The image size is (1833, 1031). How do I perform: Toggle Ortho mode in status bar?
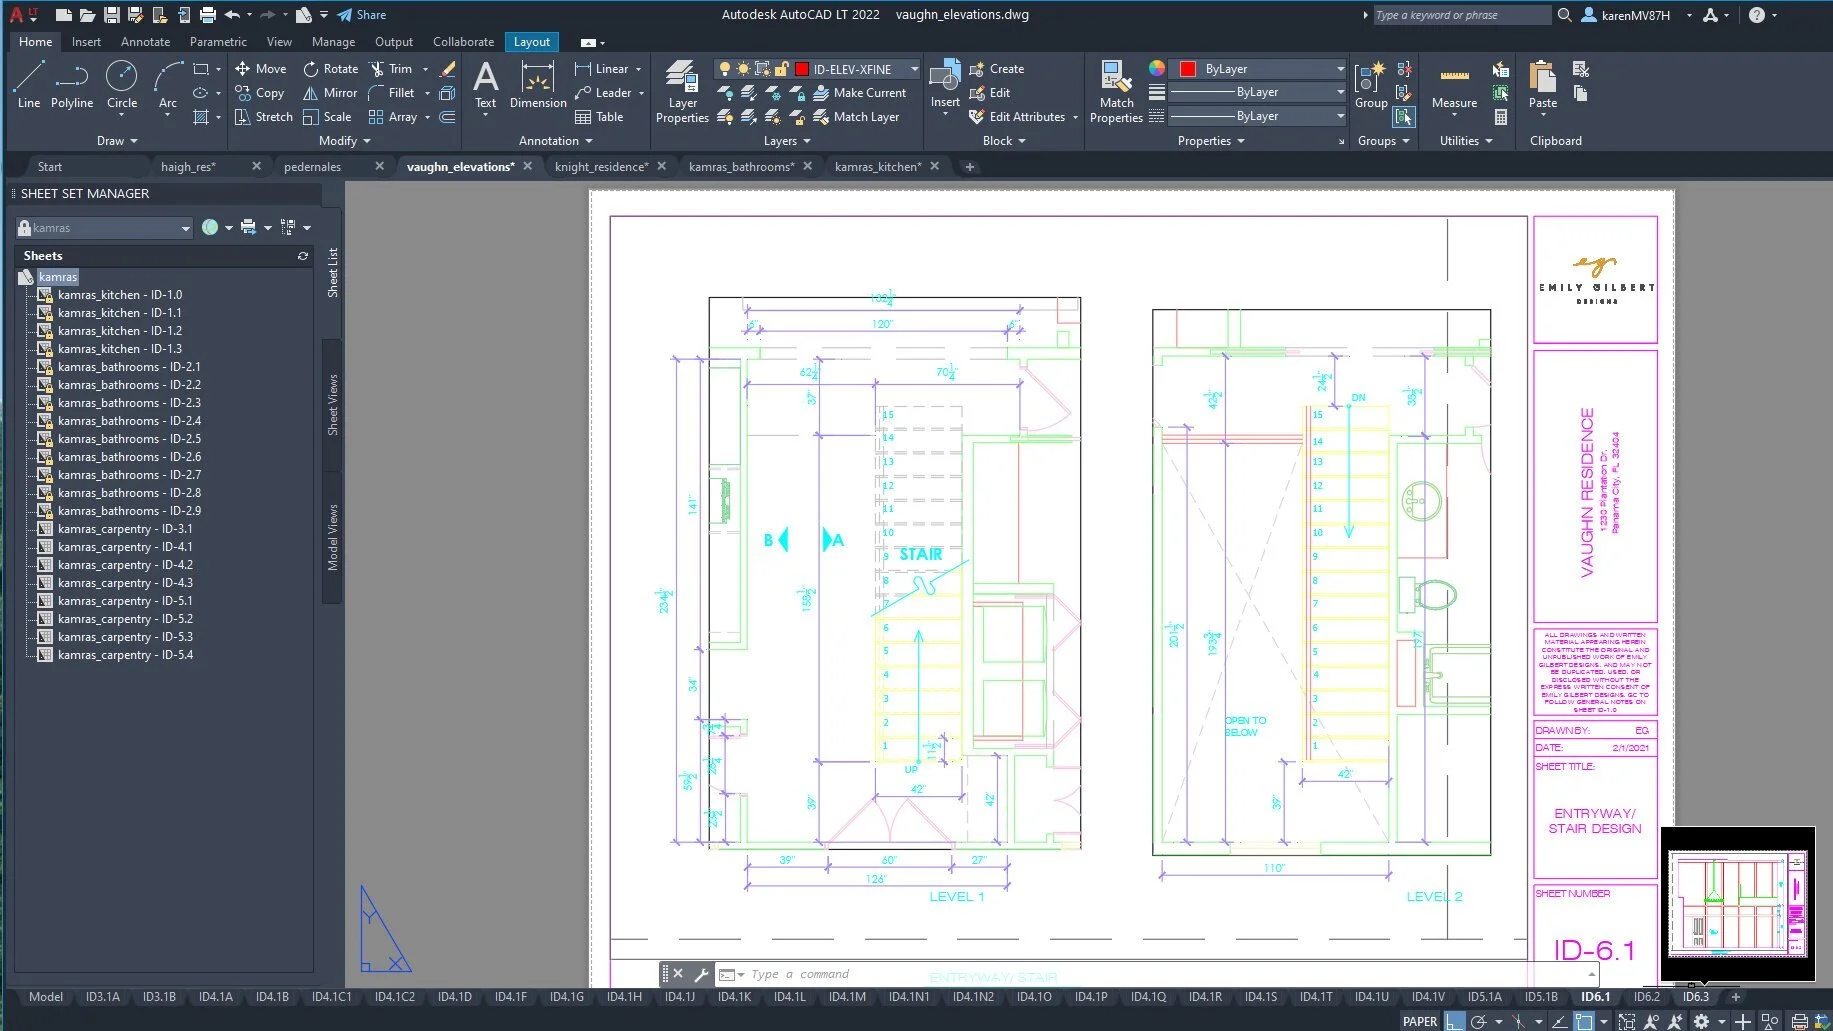pos(1453,1021)
